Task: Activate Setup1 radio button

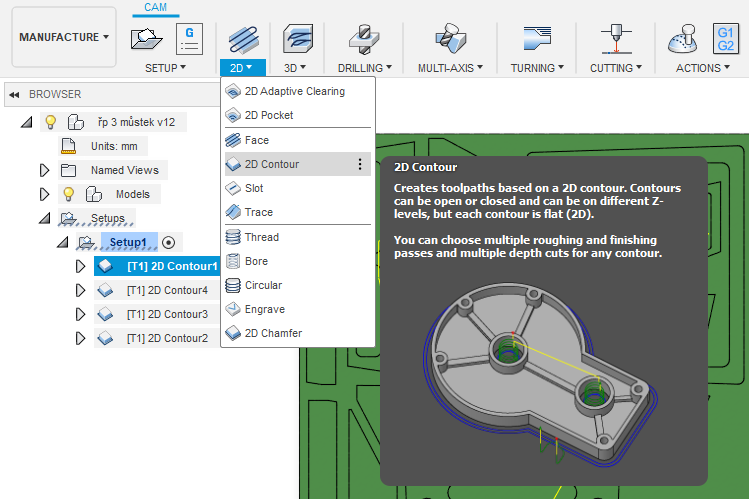Action: point(168,242)
